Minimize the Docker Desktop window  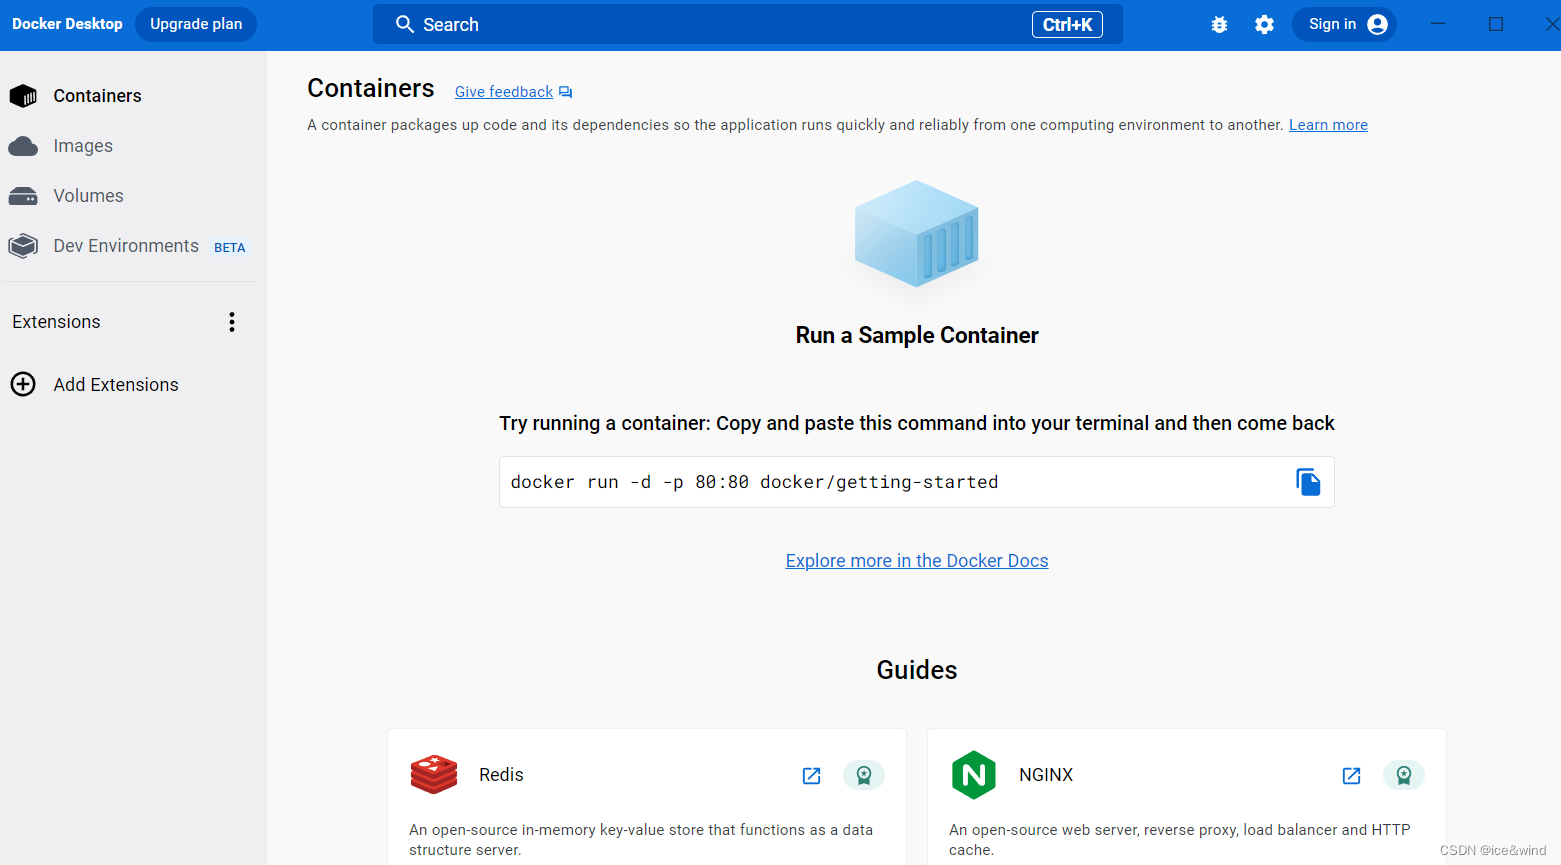[x=1438, y=24]
